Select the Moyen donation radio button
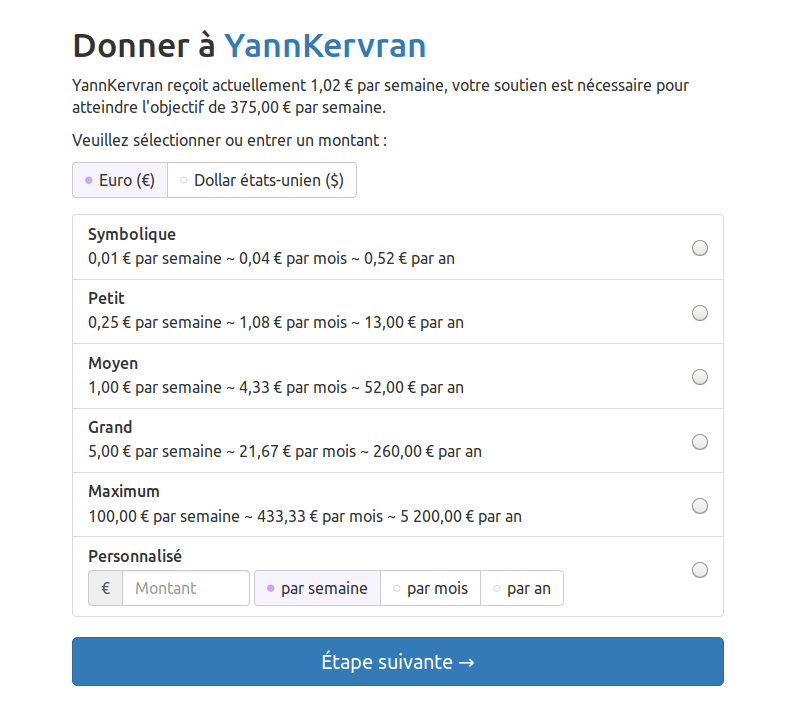The width and height of the screenshot is (804, 727). (x=700, y=377)
